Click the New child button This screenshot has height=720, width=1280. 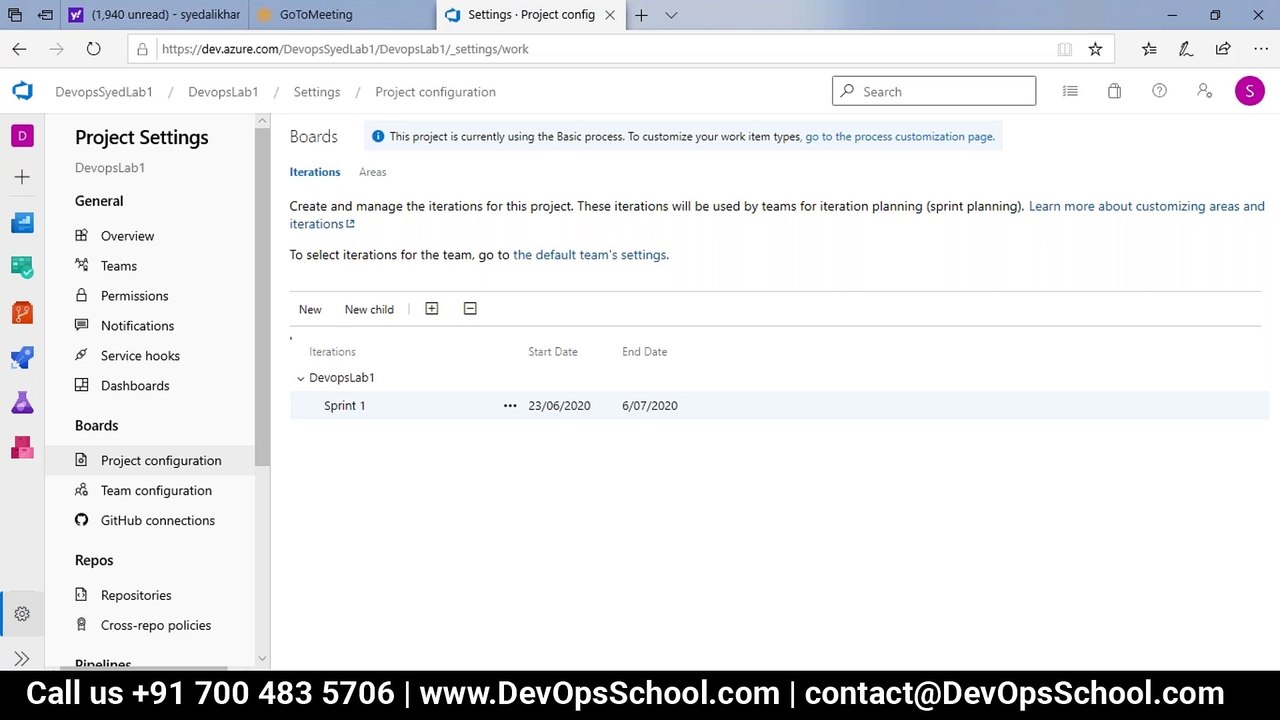click(x=369, y=309)
